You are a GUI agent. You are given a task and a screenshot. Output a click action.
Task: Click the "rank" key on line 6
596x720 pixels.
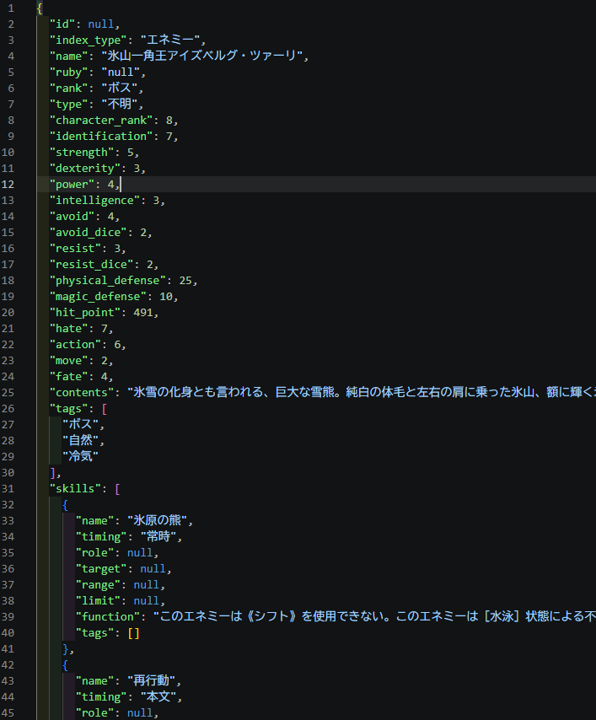click(68, 88)
